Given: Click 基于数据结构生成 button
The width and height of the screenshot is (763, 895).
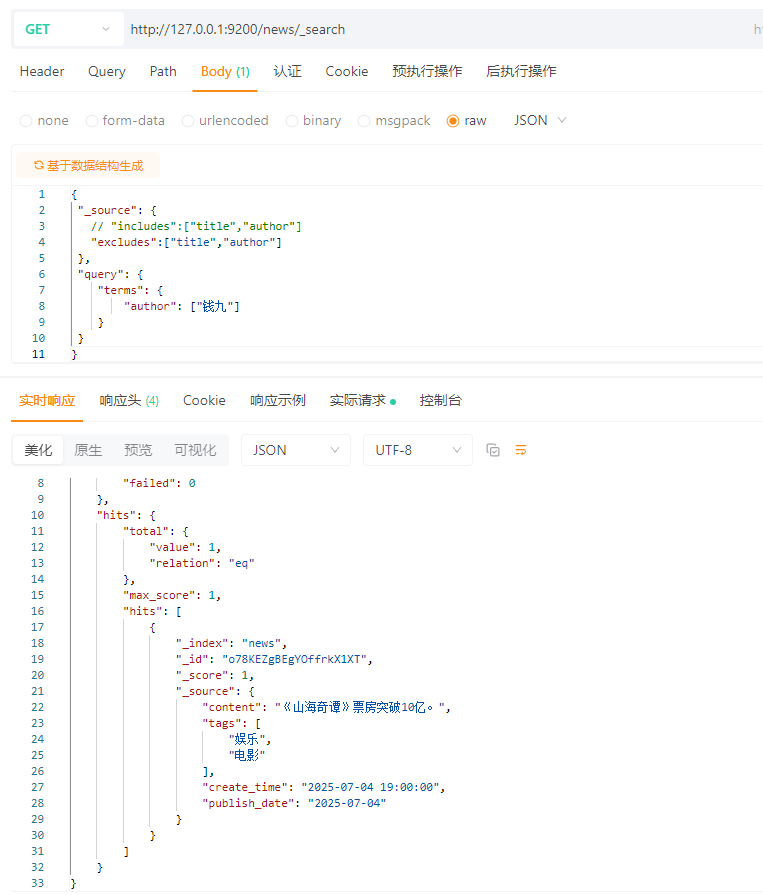Looking at the screenshot, I should [88, 166].
